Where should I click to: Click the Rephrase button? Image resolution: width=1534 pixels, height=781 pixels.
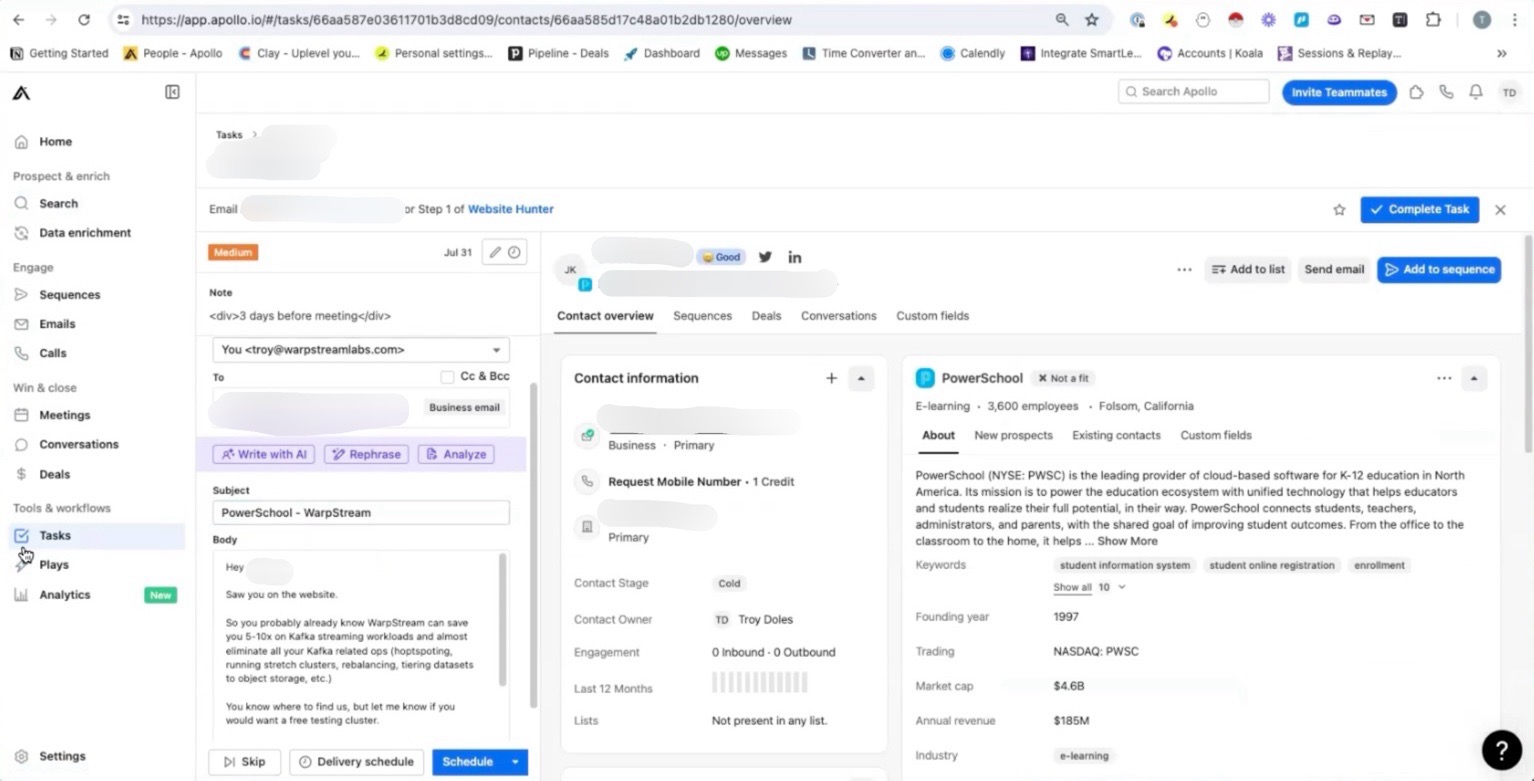click(367, 454)
